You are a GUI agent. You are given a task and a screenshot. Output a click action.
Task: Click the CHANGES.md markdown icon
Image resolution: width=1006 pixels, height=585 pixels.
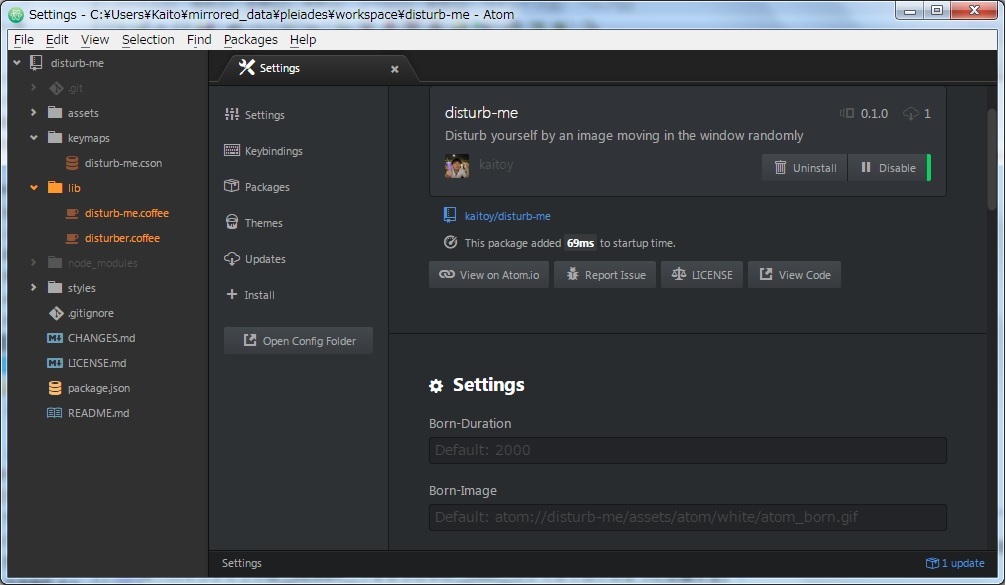[55, 338]
